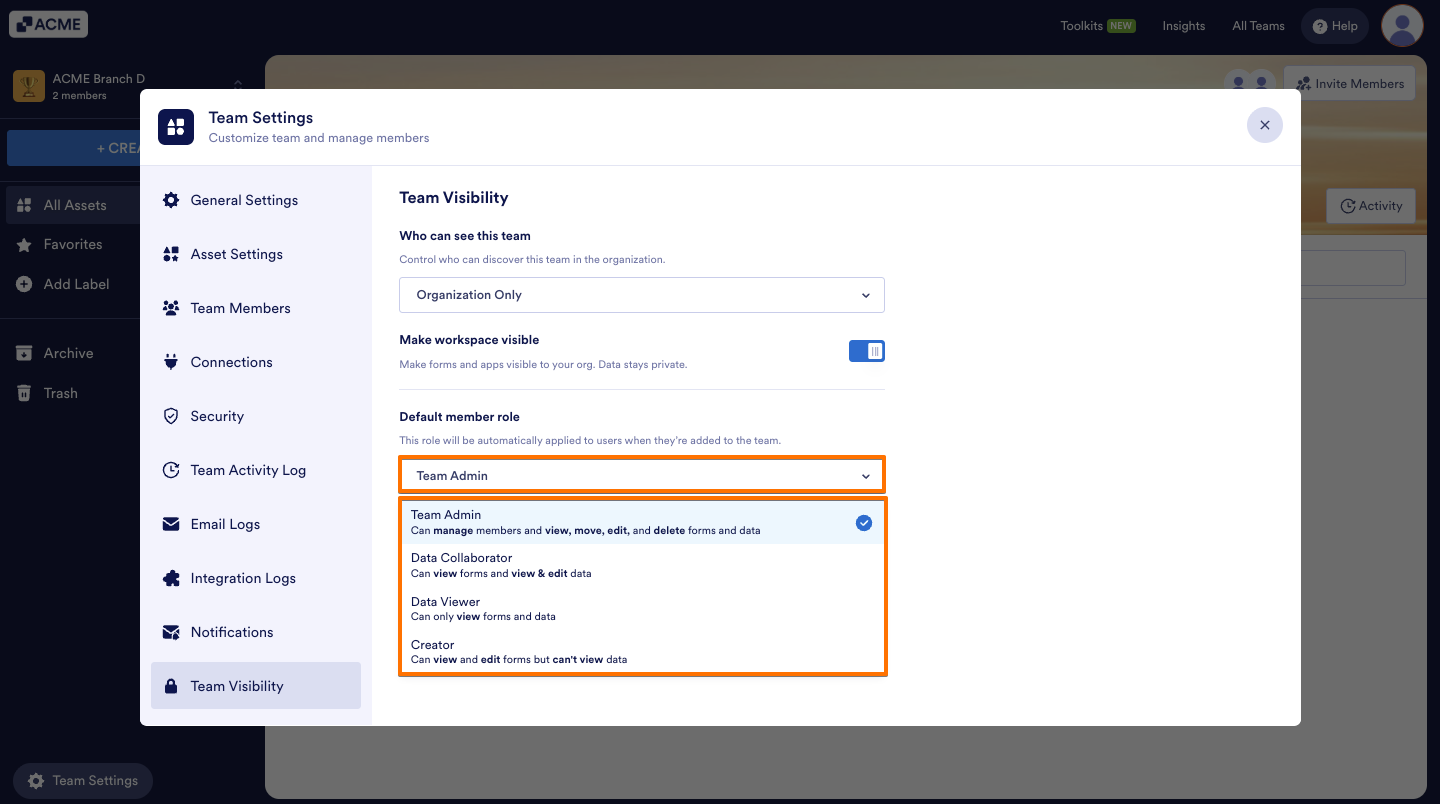Choose the Data Collaborator role option
Screen dimensions: 1440x804
642,565
